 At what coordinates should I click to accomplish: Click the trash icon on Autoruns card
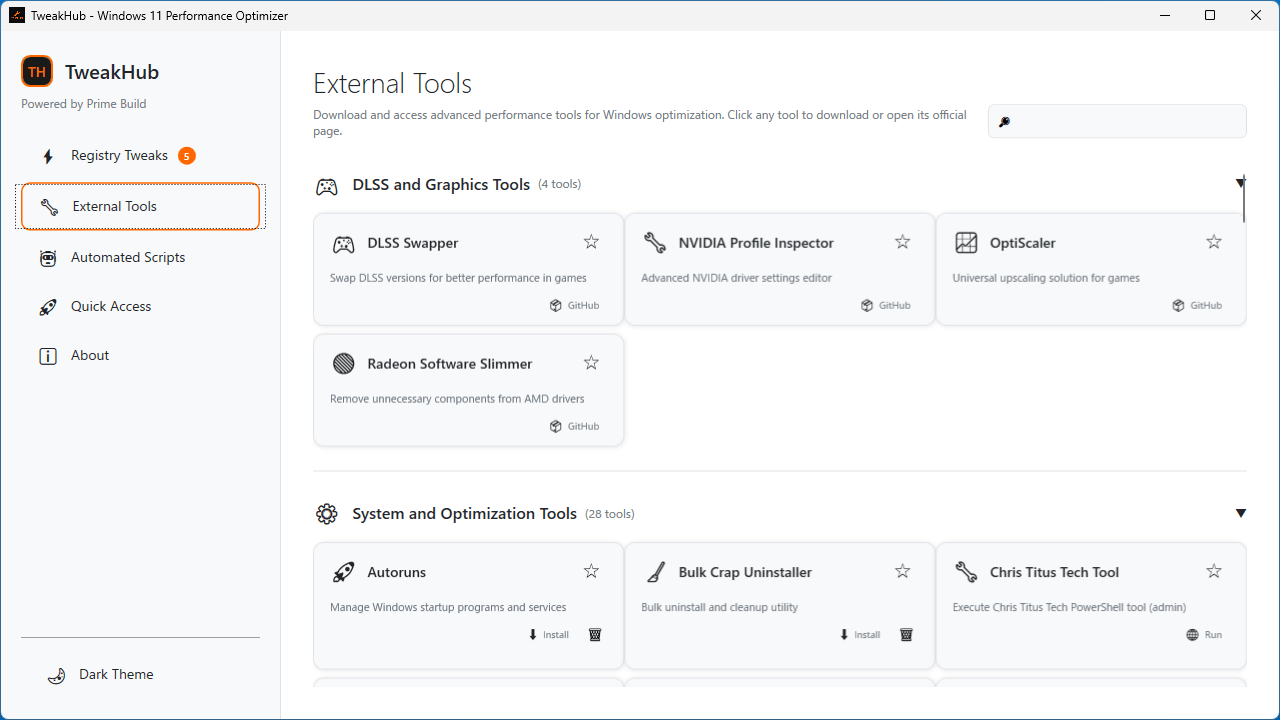[x=595, y=635]
